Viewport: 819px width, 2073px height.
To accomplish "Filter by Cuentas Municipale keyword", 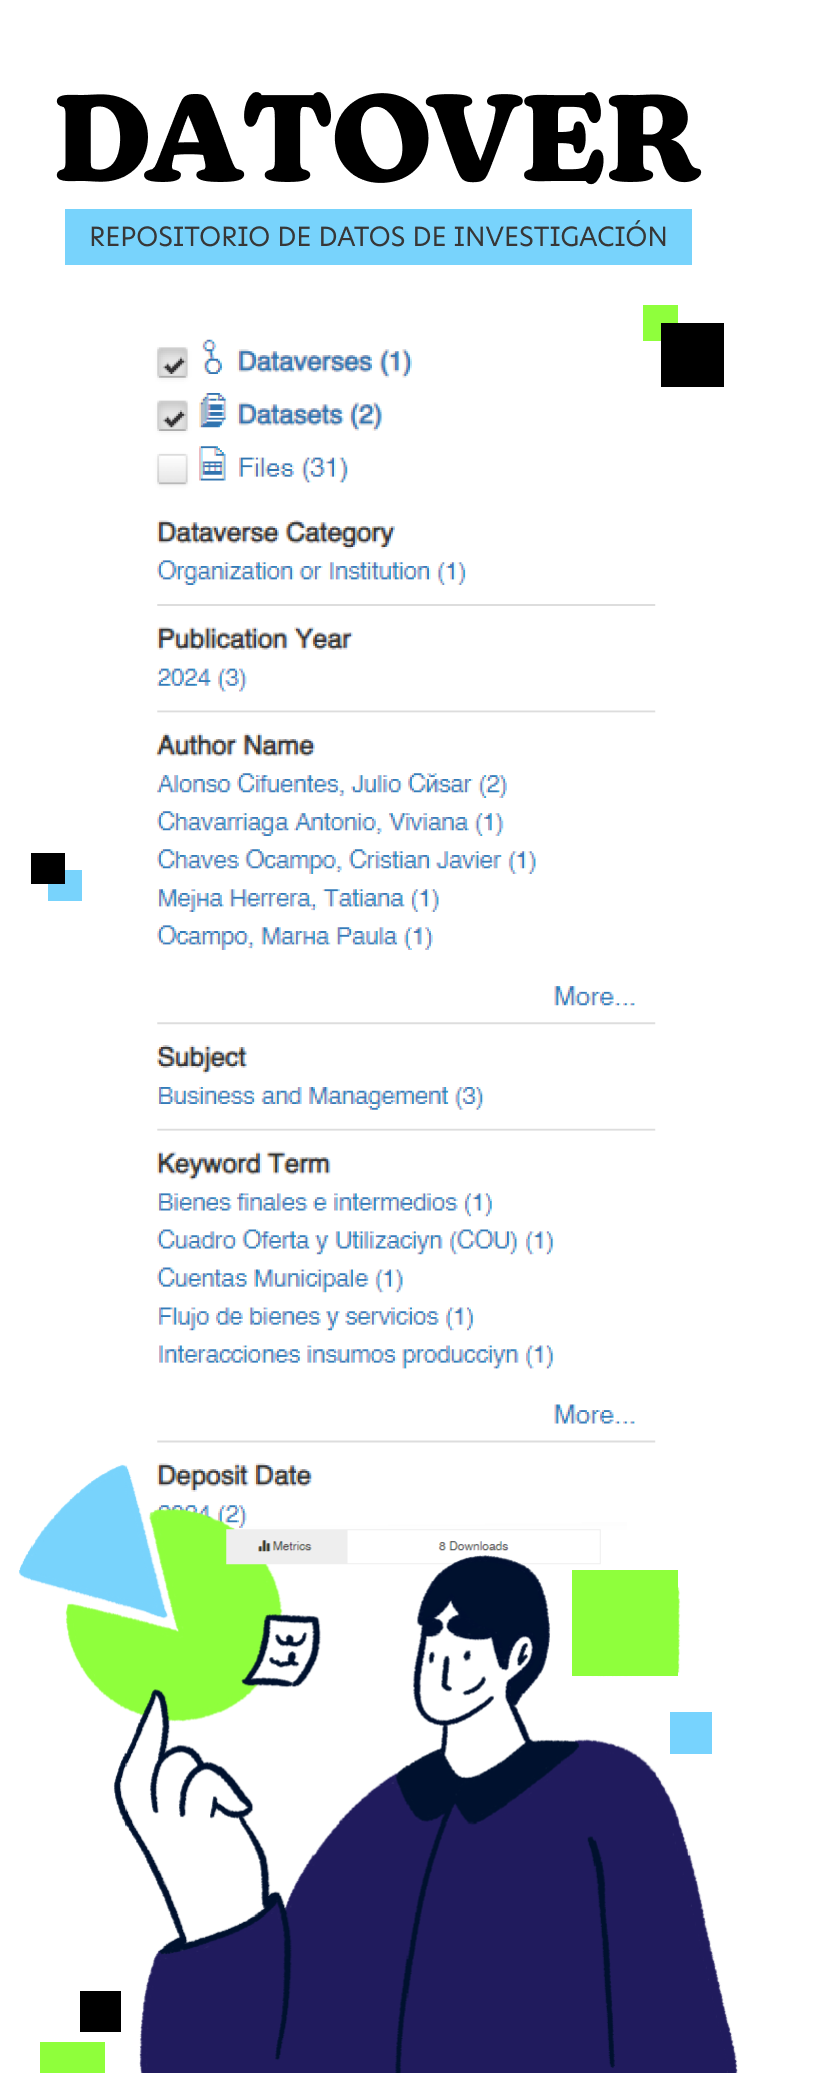I will (x=280, y=1279).
